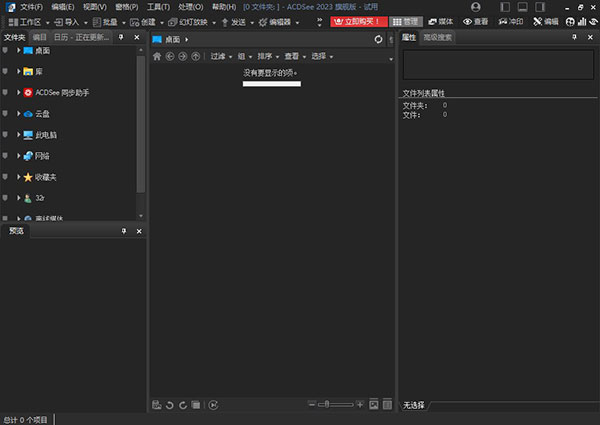Open the 视图(V) menu
600x425 pixels.
(95, 7)
